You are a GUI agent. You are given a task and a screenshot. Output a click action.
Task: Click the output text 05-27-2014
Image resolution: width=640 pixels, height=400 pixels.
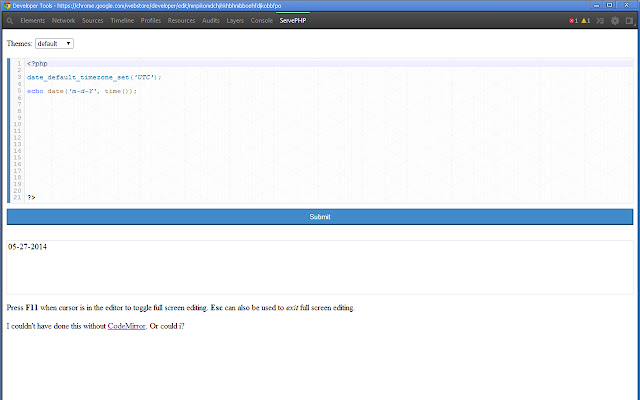click(27, 247)
